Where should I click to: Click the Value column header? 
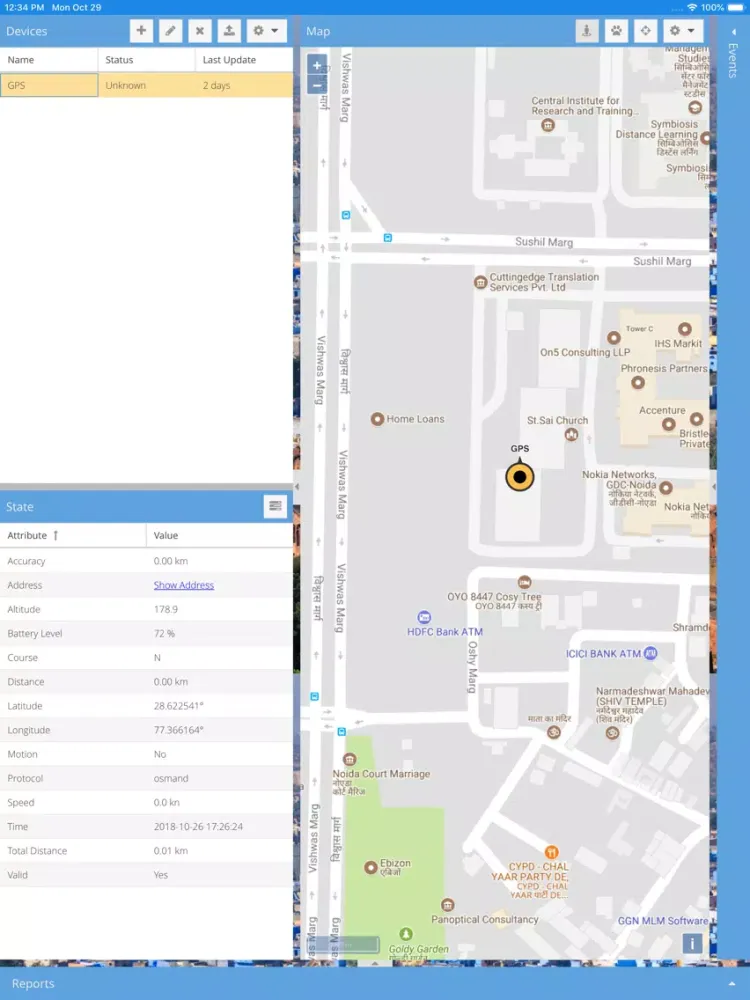tap(219, 536)
